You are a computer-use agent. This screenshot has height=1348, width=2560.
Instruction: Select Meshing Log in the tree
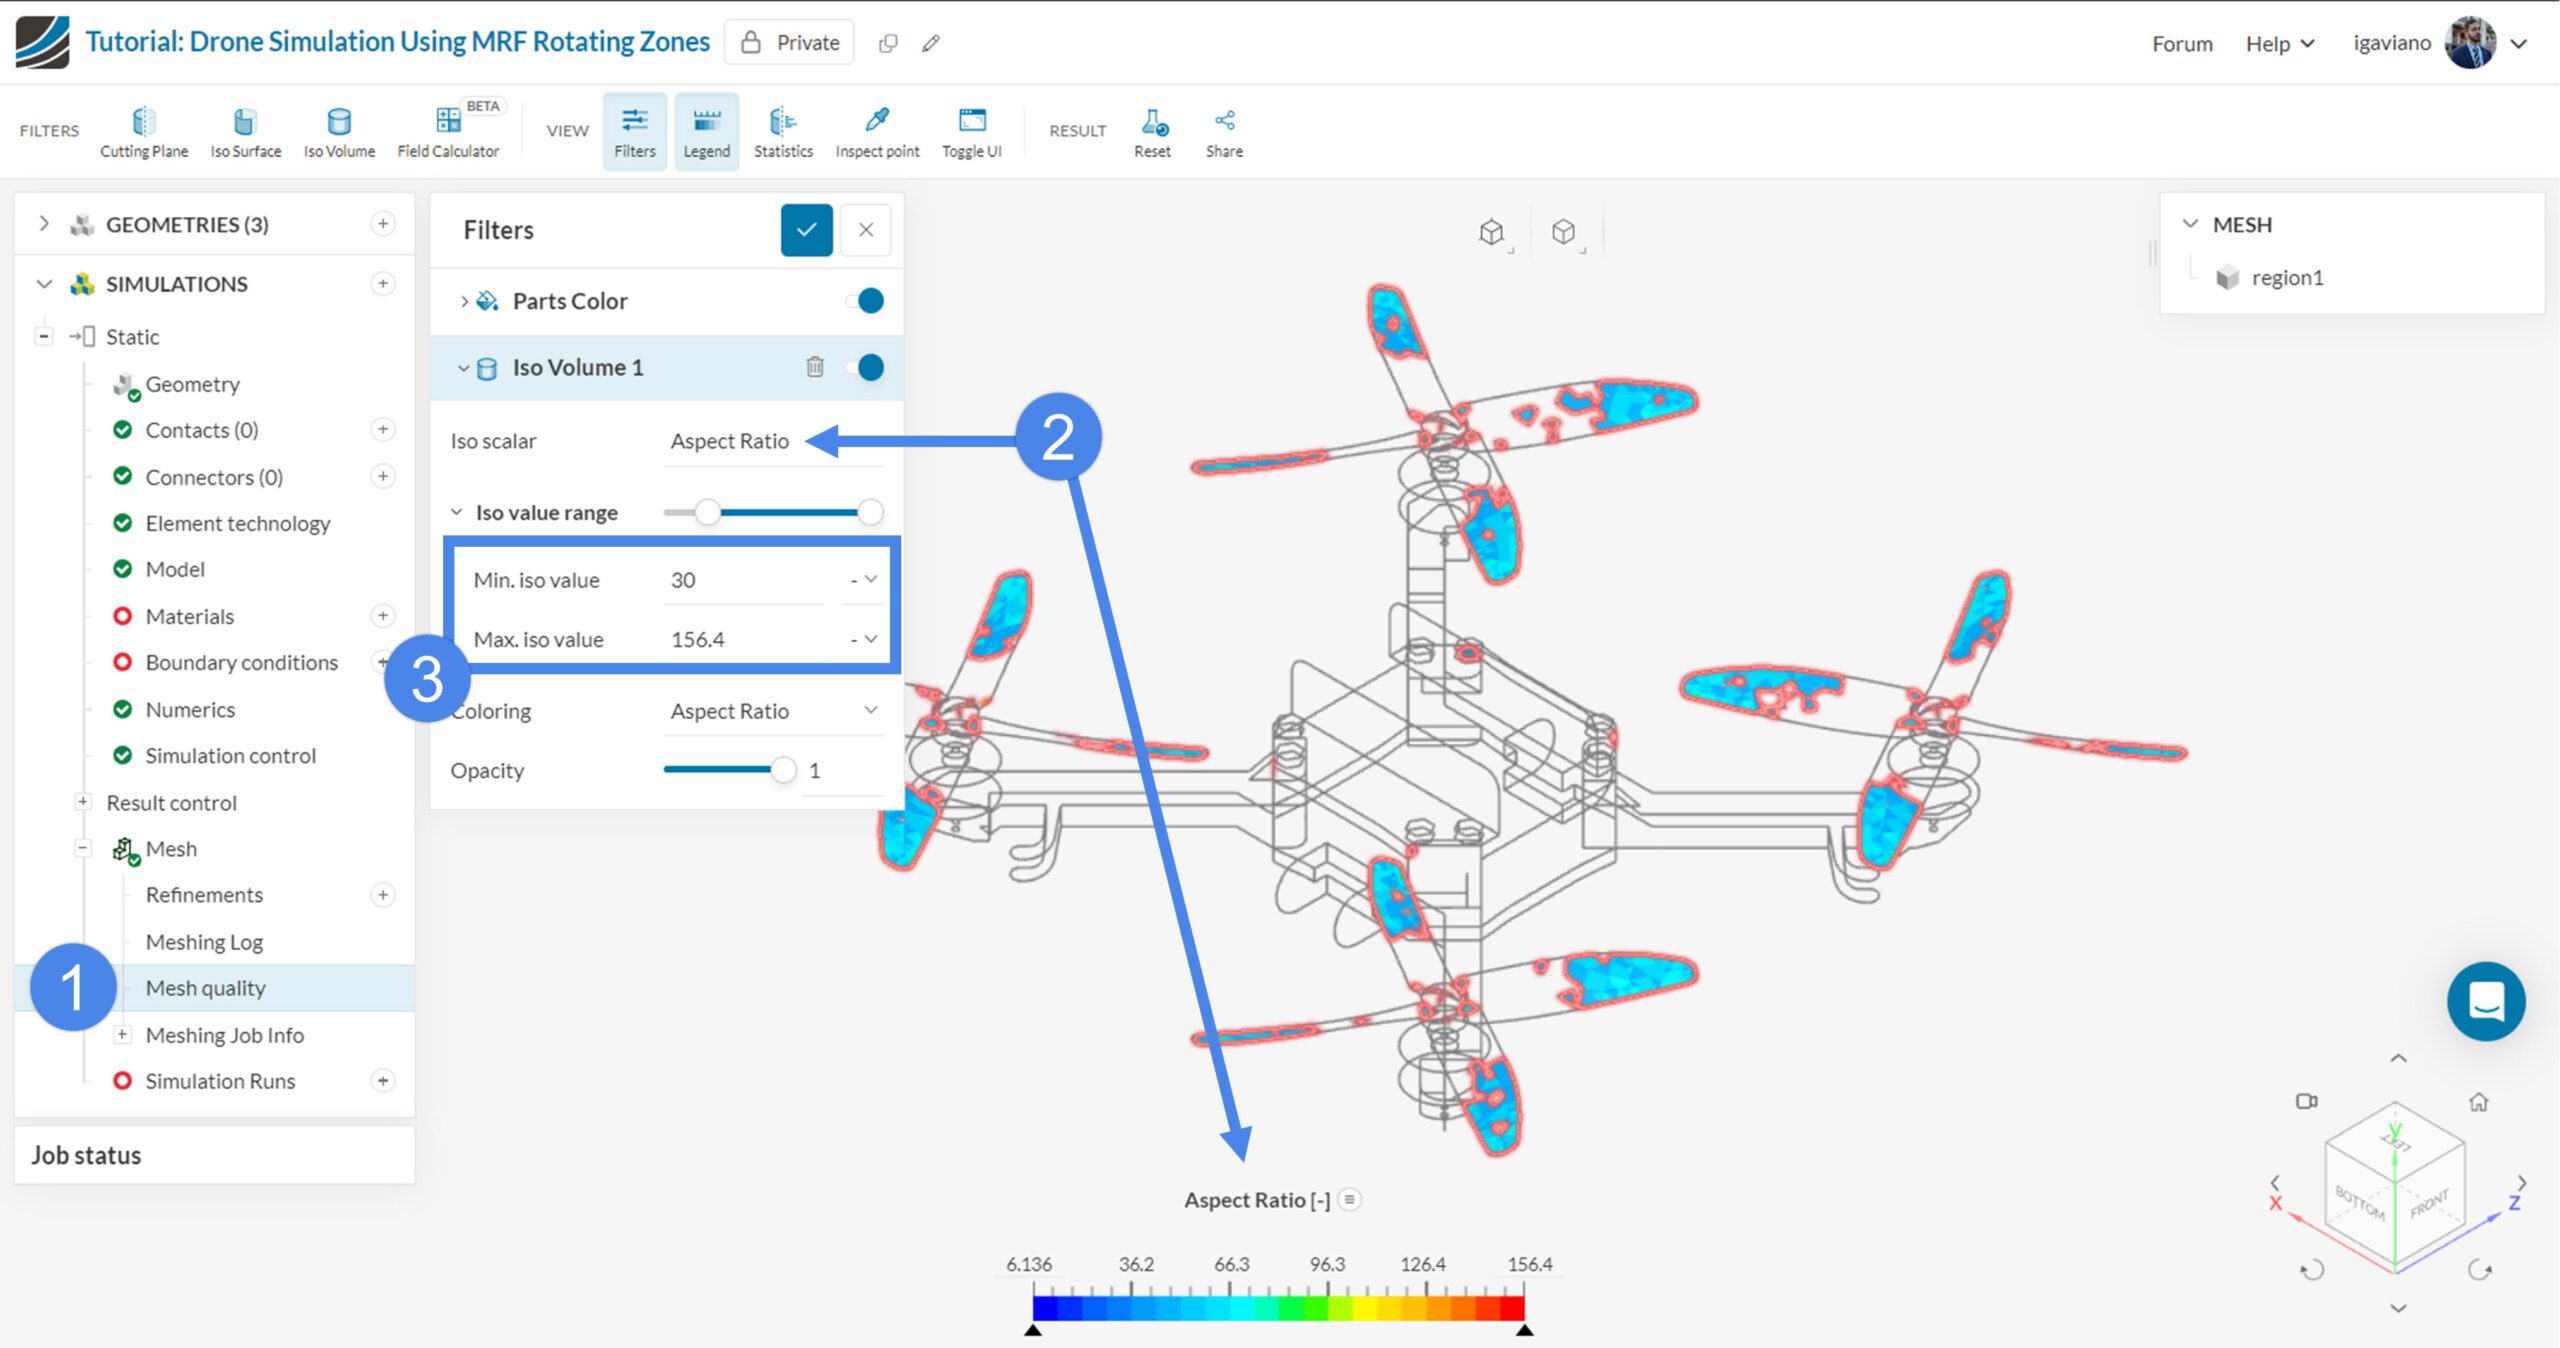tap(204, 942)
